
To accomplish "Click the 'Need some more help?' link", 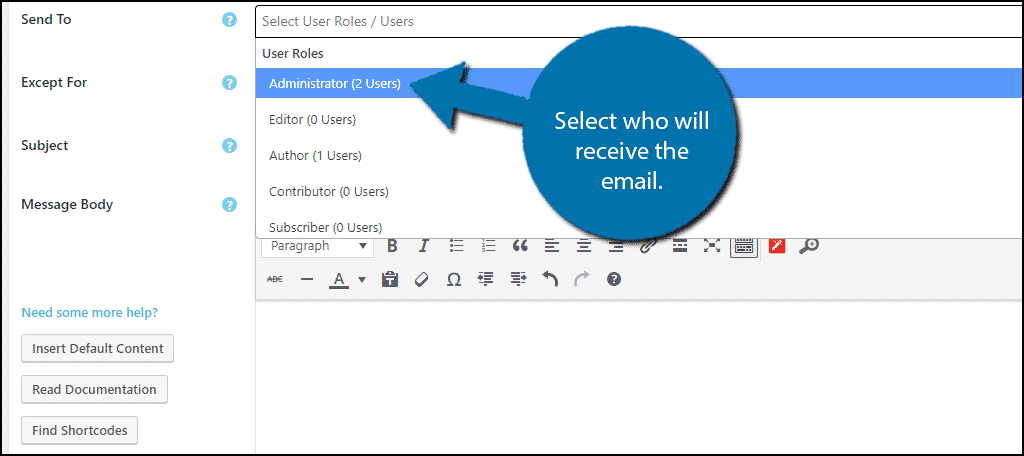I will (89, 312).
